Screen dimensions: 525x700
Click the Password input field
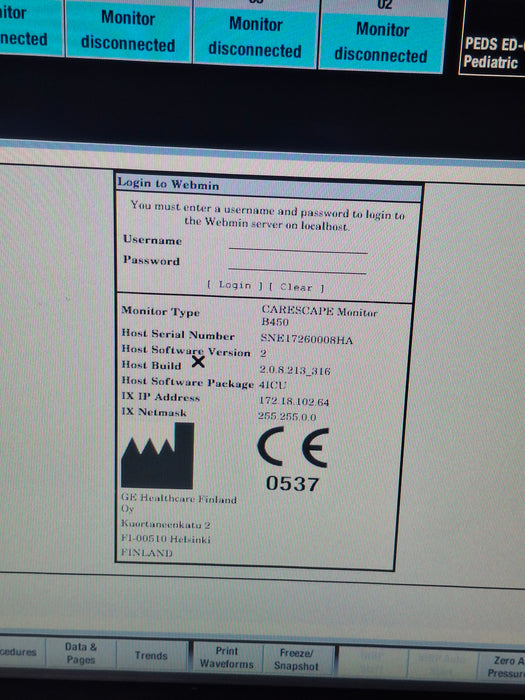(x=297, y=266)
